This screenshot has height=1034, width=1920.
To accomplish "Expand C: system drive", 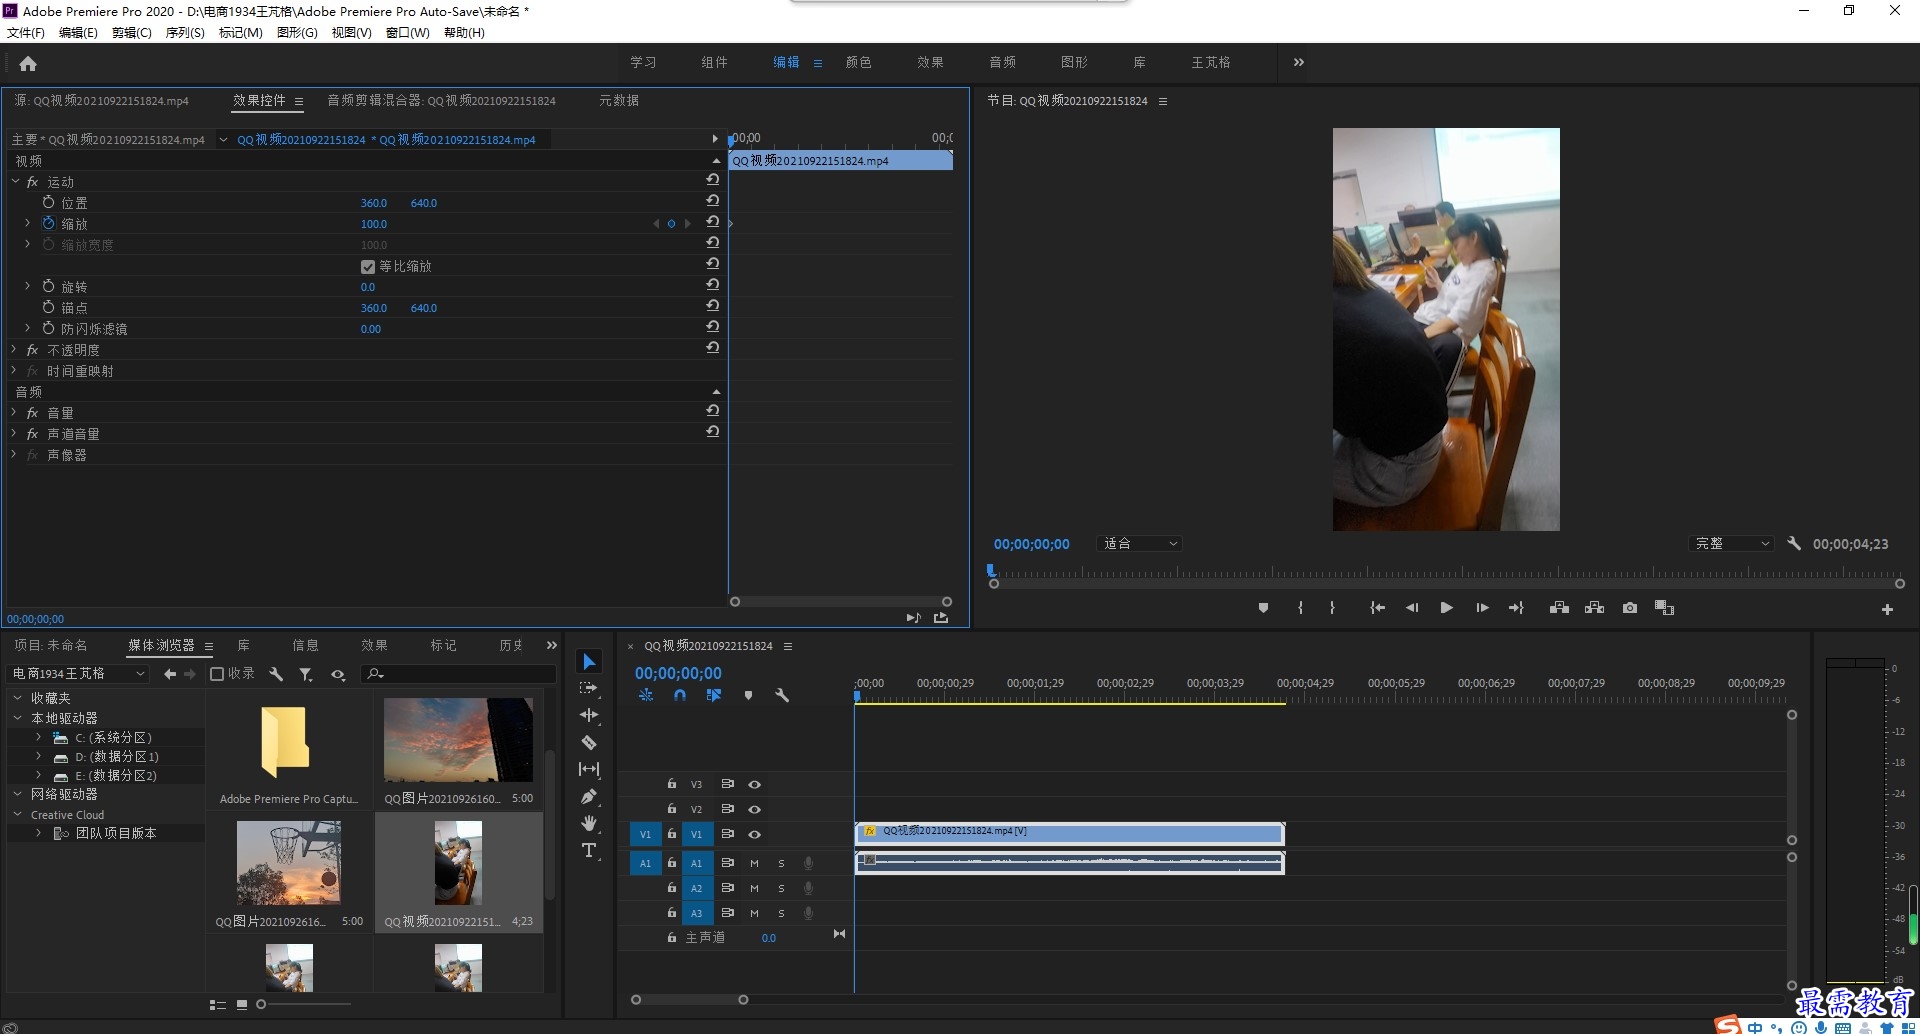I will (38, 737).
